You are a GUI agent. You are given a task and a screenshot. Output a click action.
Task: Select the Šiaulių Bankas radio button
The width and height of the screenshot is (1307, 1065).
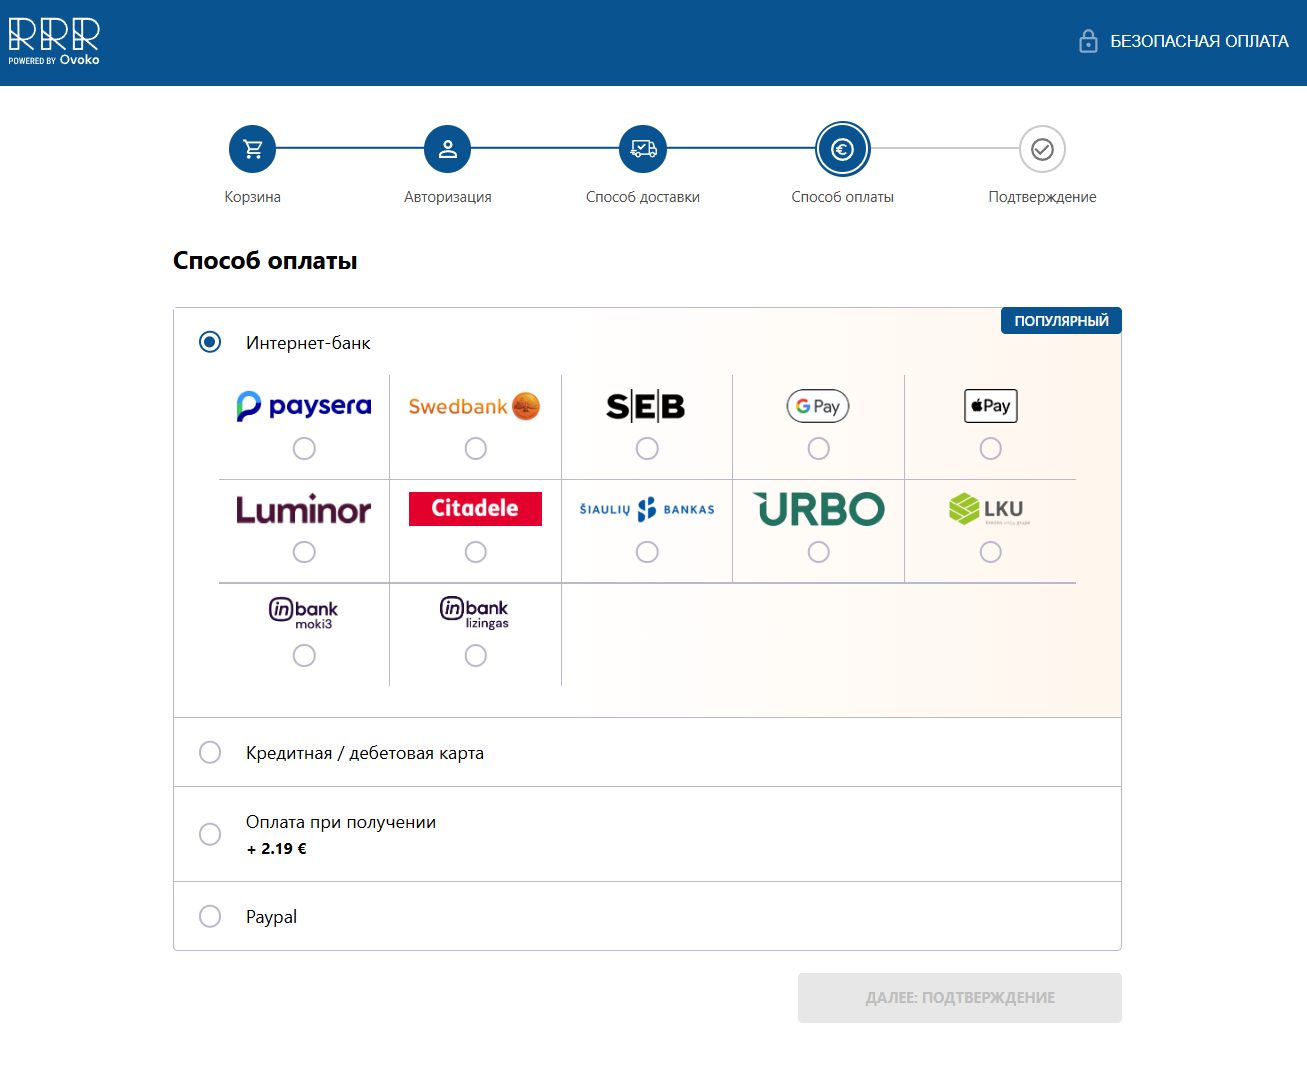tap(647, 552)
